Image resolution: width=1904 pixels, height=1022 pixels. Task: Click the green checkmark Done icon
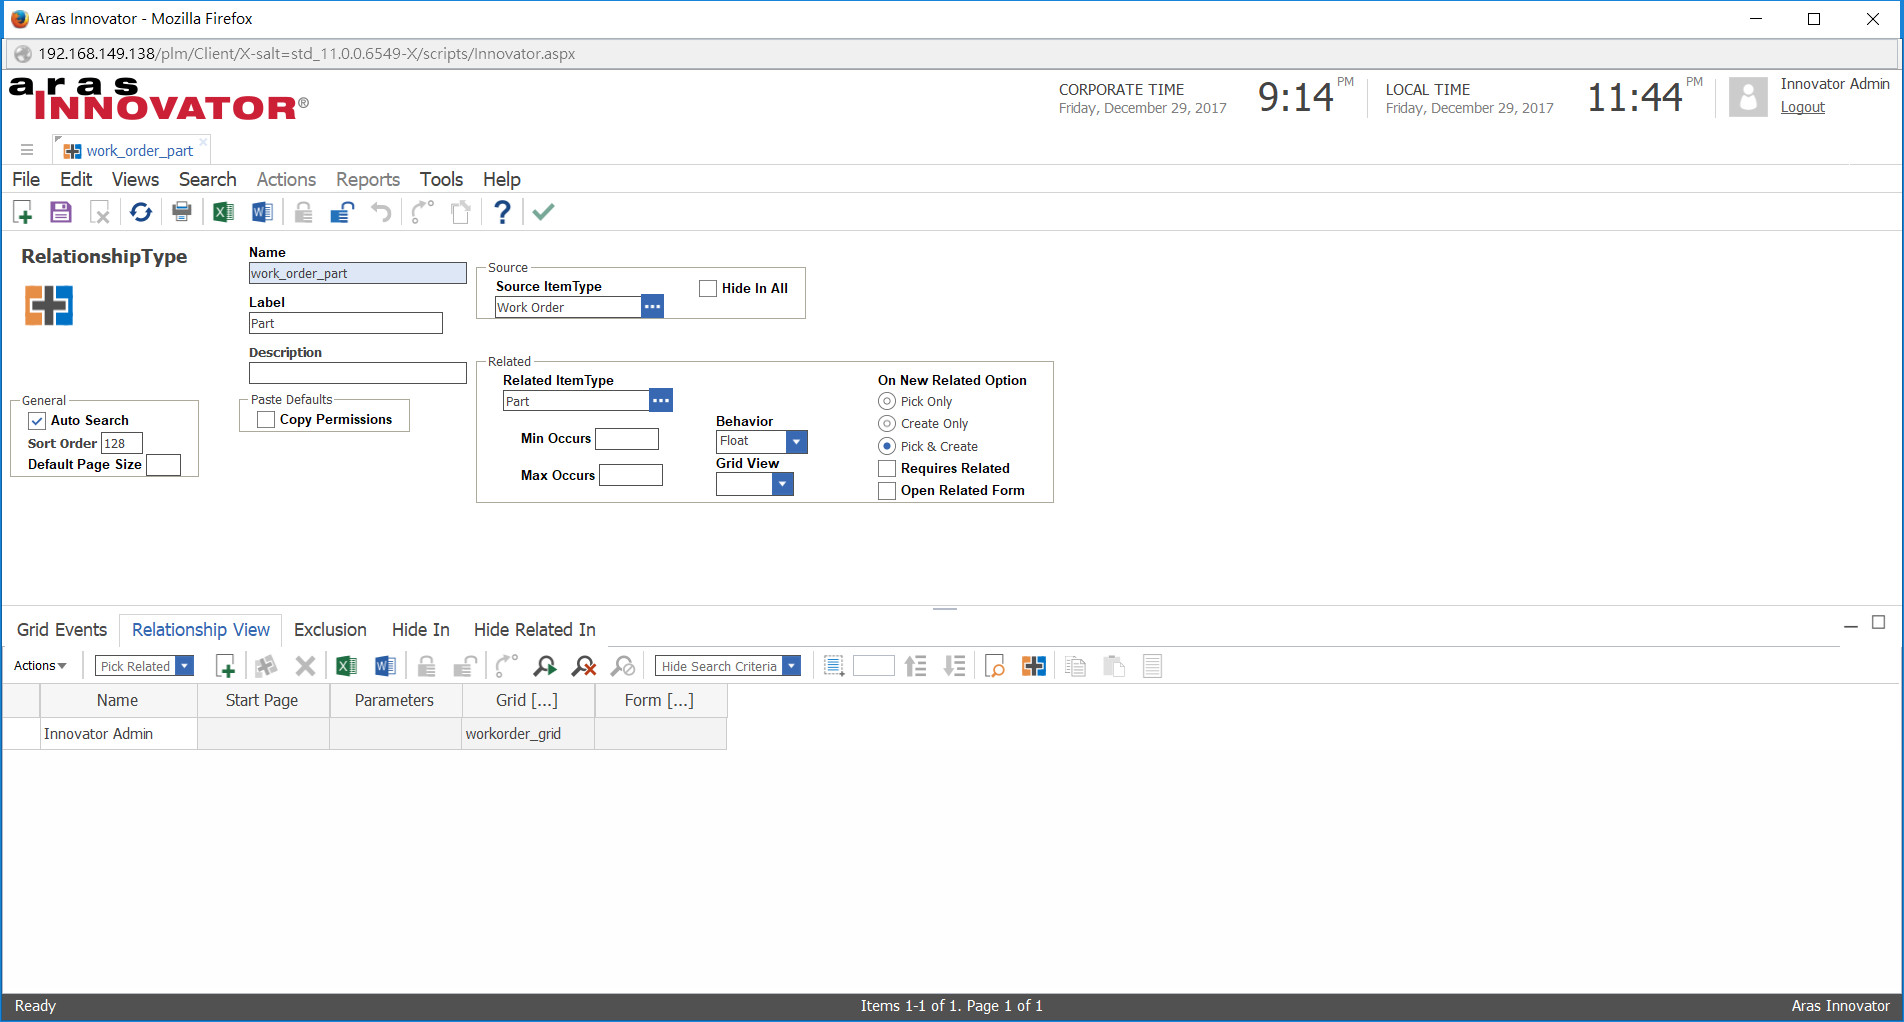coord(543,212)
